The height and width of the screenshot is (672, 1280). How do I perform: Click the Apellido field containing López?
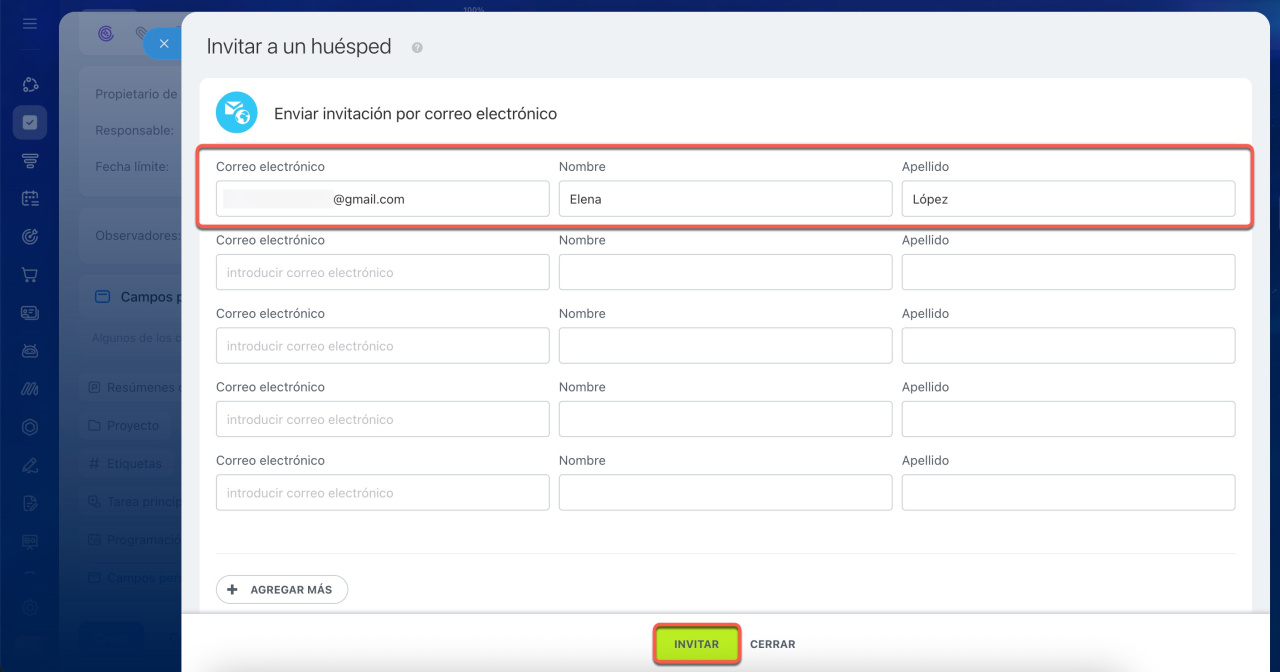(x=1068, y=199)
